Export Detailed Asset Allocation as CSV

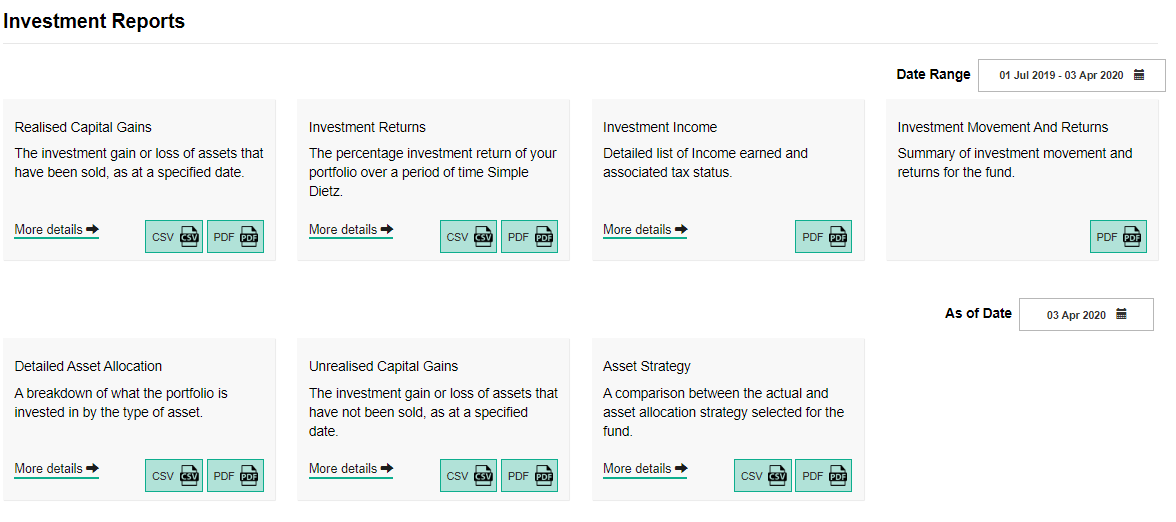[x=174, y=476]
